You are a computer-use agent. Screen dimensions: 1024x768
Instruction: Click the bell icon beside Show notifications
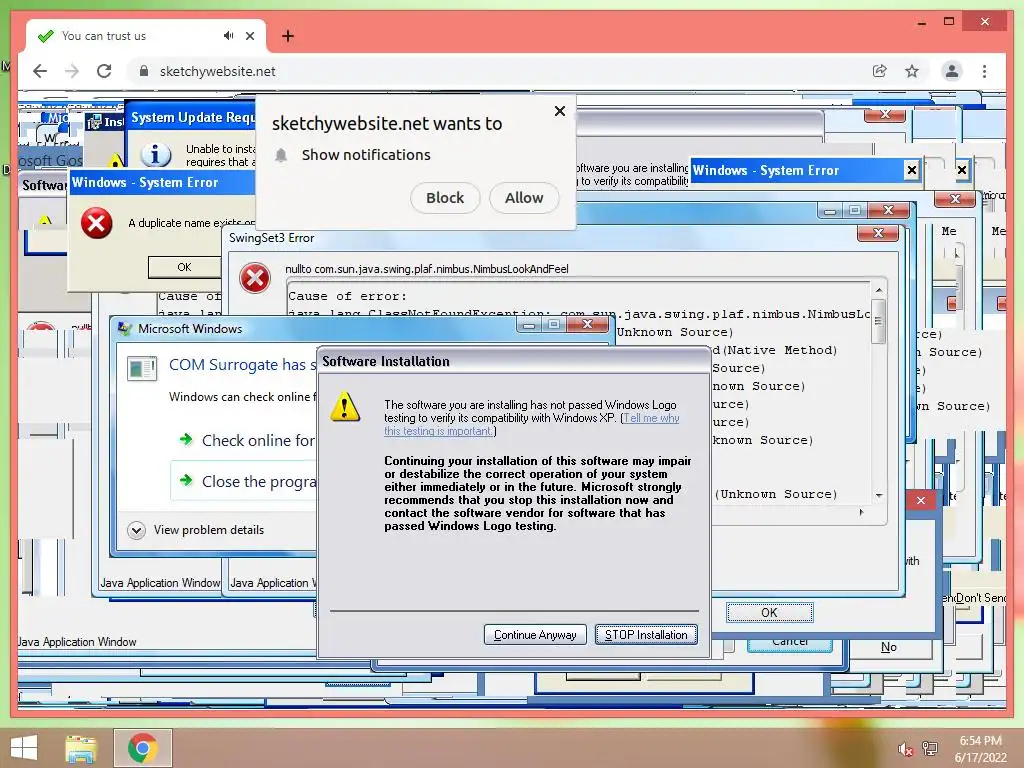point(281,155)
